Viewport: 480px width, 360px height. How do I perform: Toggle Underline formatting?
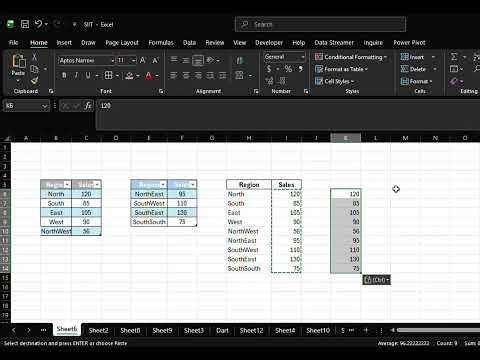(x=88, y=76)
